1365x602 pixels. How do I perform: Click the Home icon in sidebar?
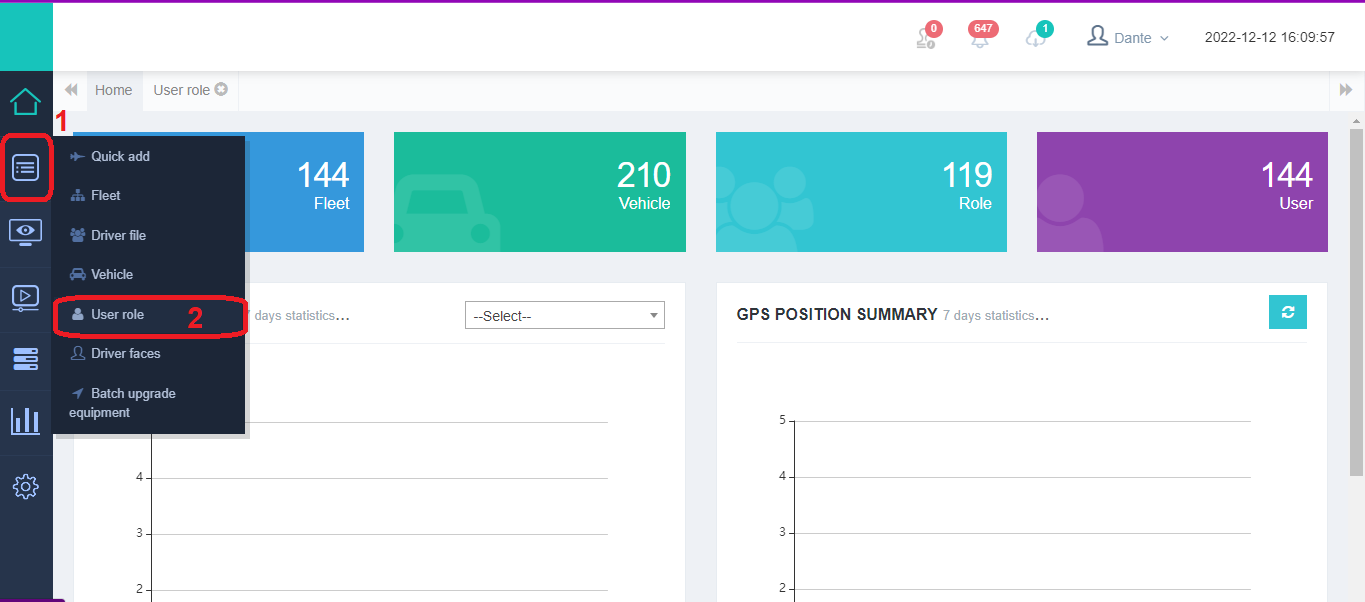26,101
